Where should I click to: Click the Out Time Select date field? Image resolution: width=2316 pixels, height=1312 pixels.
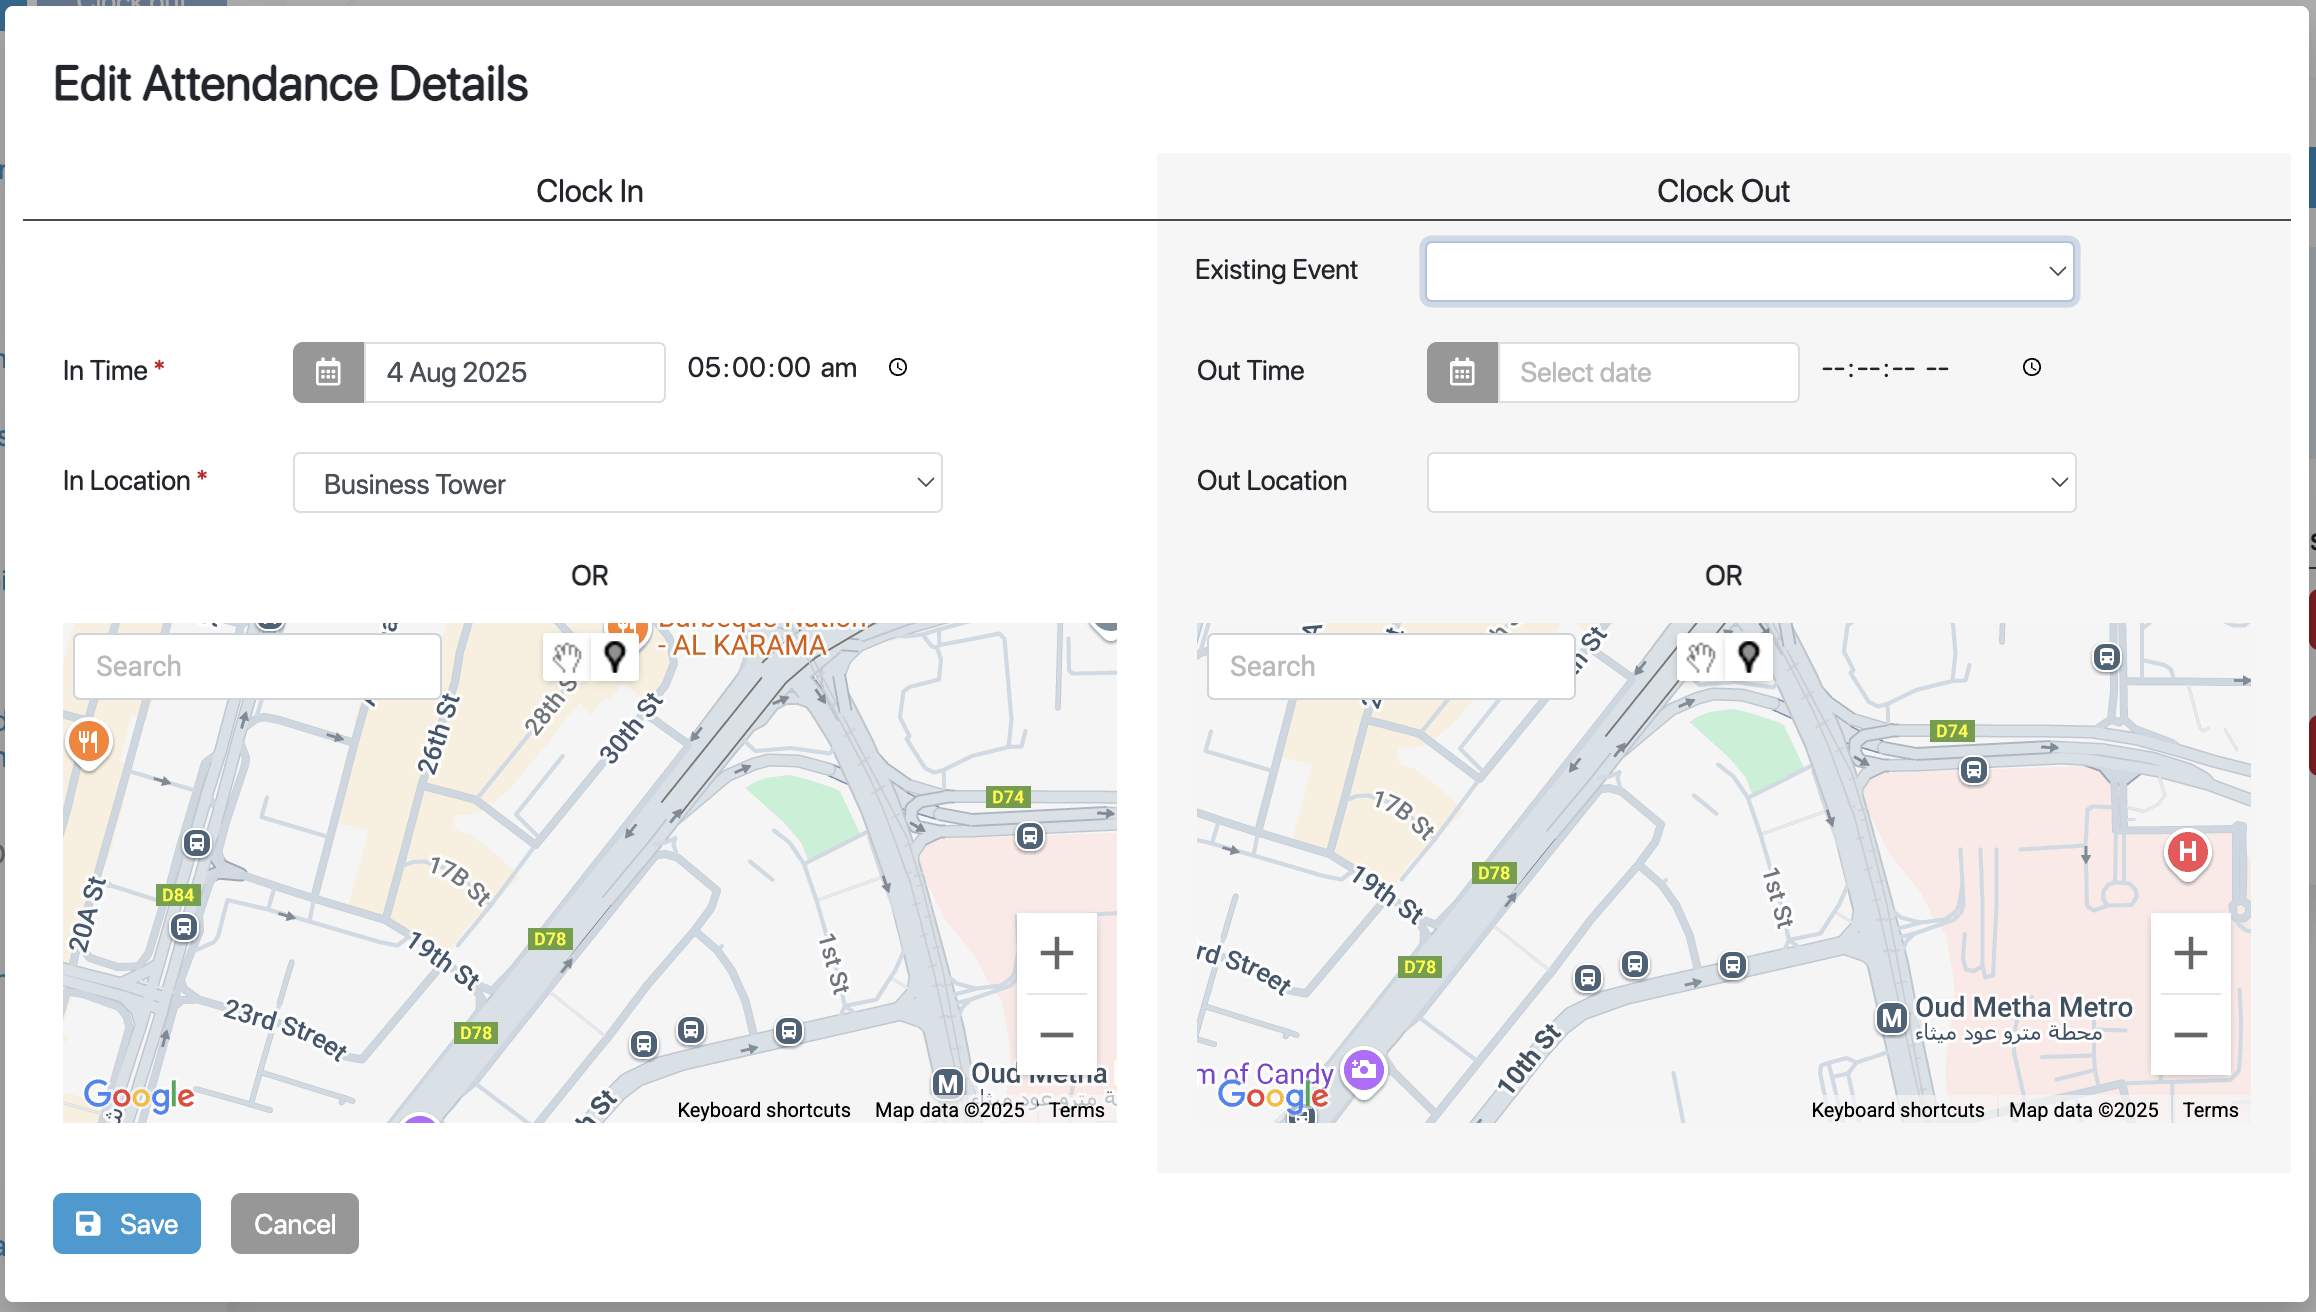pos(1648,373)
